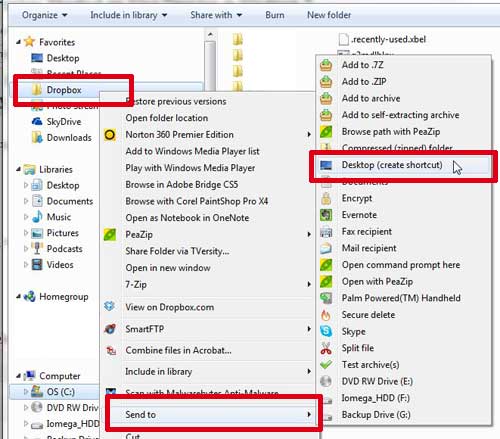Open the Norton 360 Premier Edition submenu
The height and width of the screenshot is (439, 500).
tap(208, 135)
